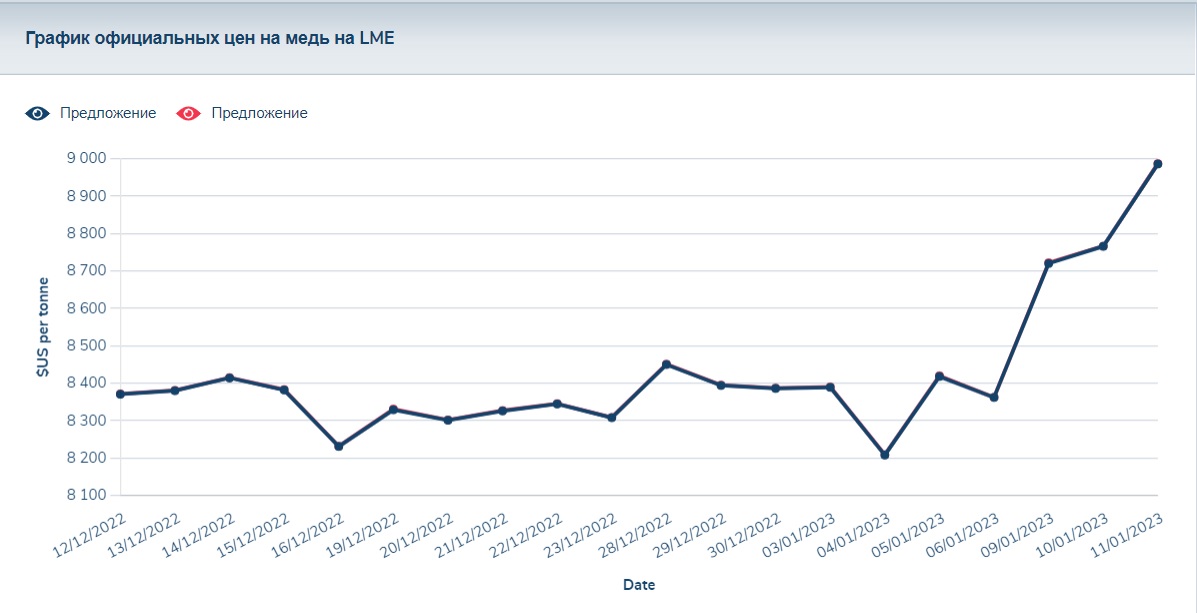Select the data point for 09/01/2023
The height and width of the screenshot is (613, 1197).
(x=1048, y=263)
